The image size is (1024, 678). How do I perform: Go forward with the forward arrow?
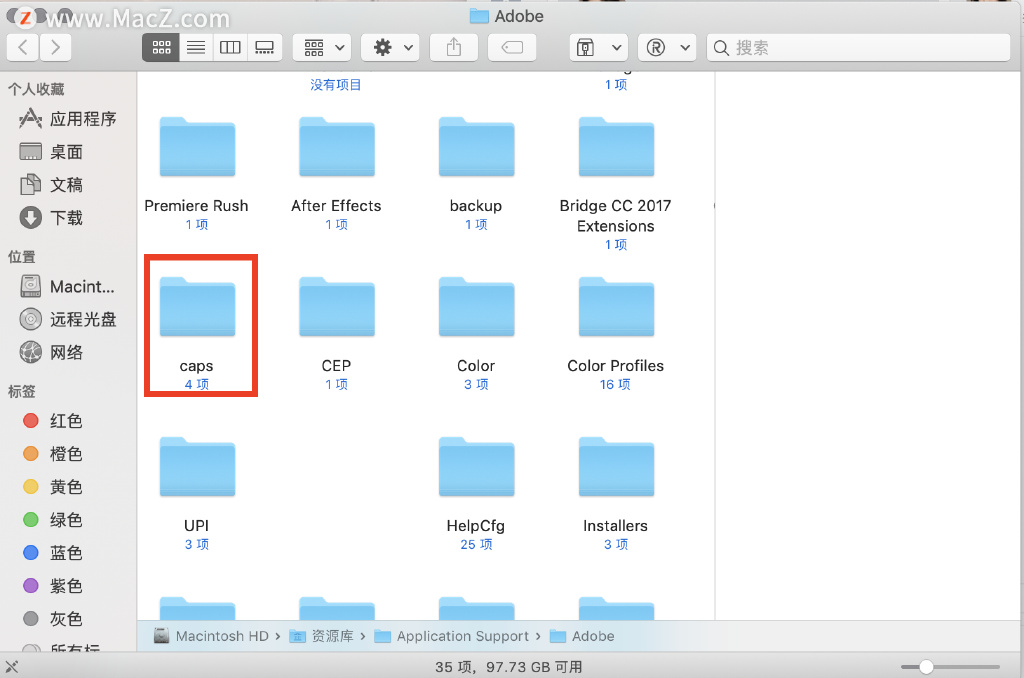56,47
